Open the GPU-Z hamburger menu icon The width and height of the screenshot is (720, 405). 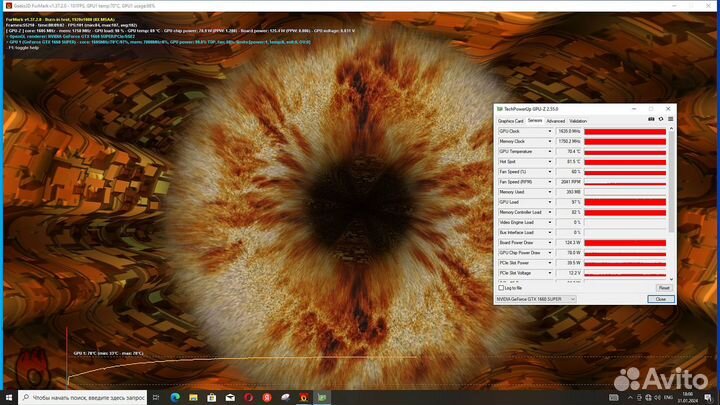[668, 121]
